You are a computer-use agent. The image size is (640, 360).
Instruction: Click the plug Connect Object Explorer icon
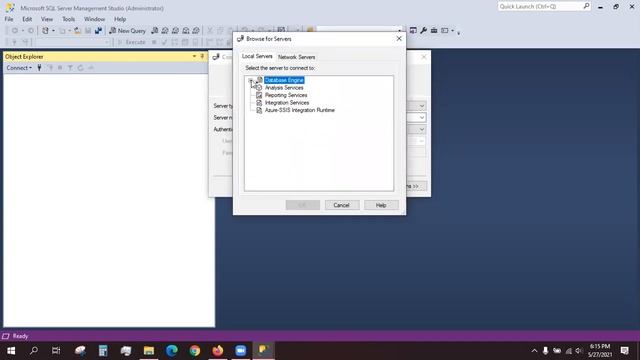pyautogui.click(x=39, y=68)
